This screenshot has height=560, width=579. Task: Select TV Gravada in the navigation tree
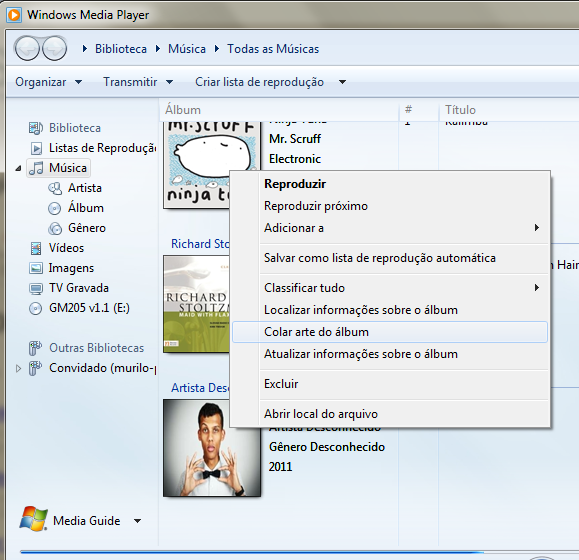coord(79,288)
